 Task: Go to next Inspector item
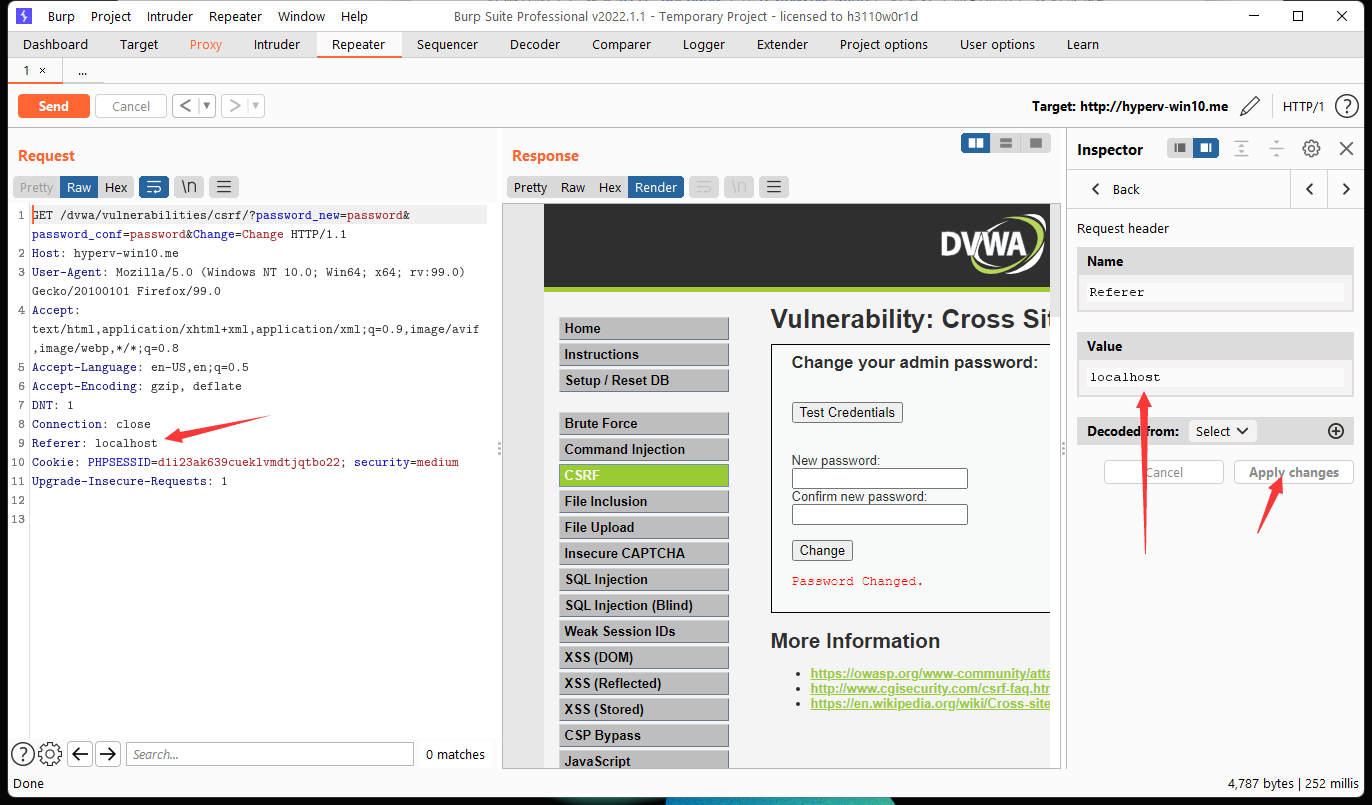point(1346,189)
